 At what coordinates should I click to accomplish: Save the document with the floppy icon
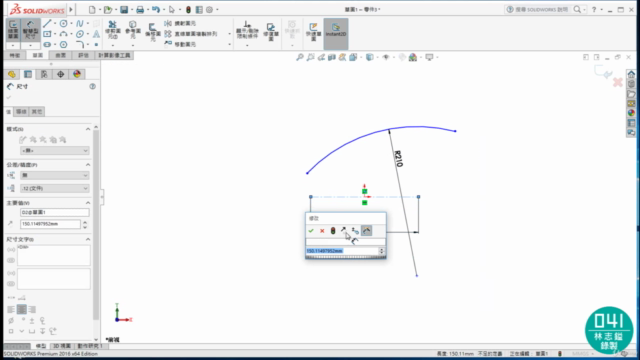[124, 9]
